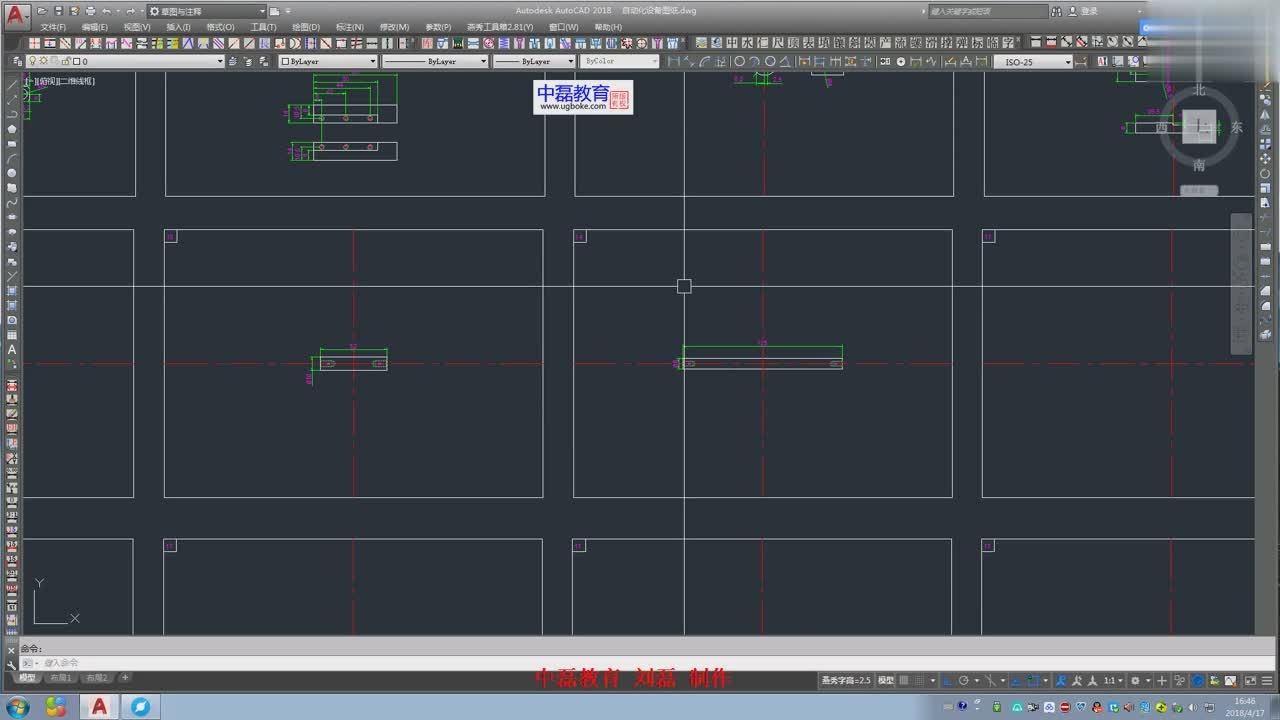Click the binoculars search icon

(x=1056, y=11)
